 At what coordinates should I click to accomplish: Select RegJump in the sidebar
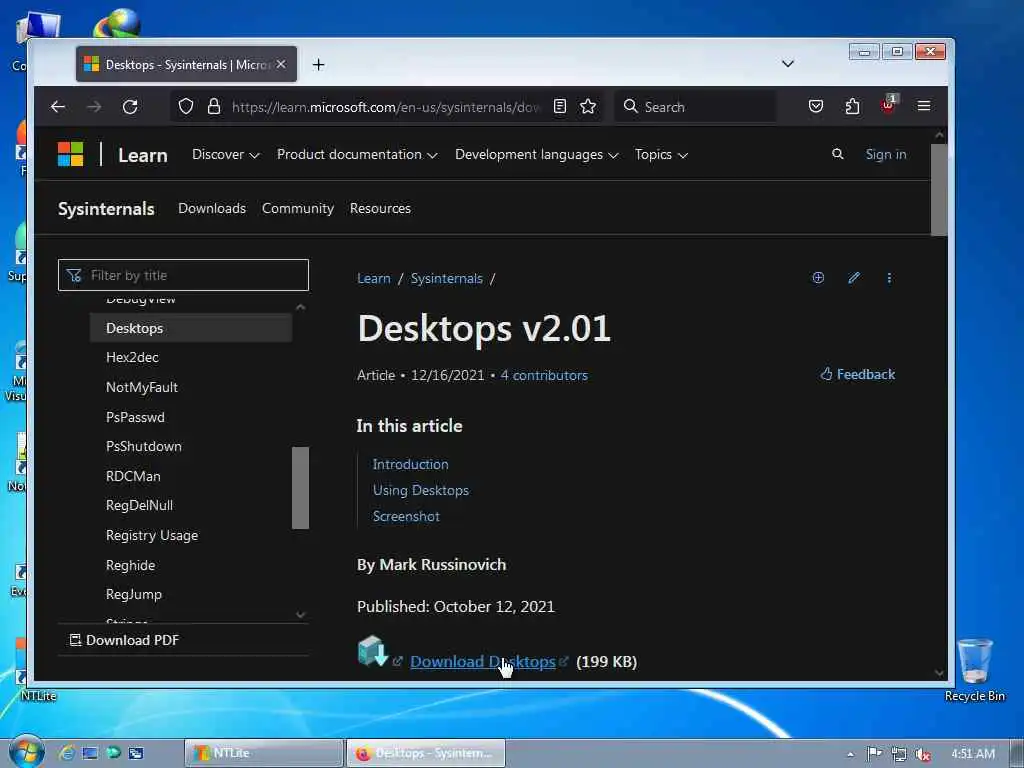click(134, 594)
